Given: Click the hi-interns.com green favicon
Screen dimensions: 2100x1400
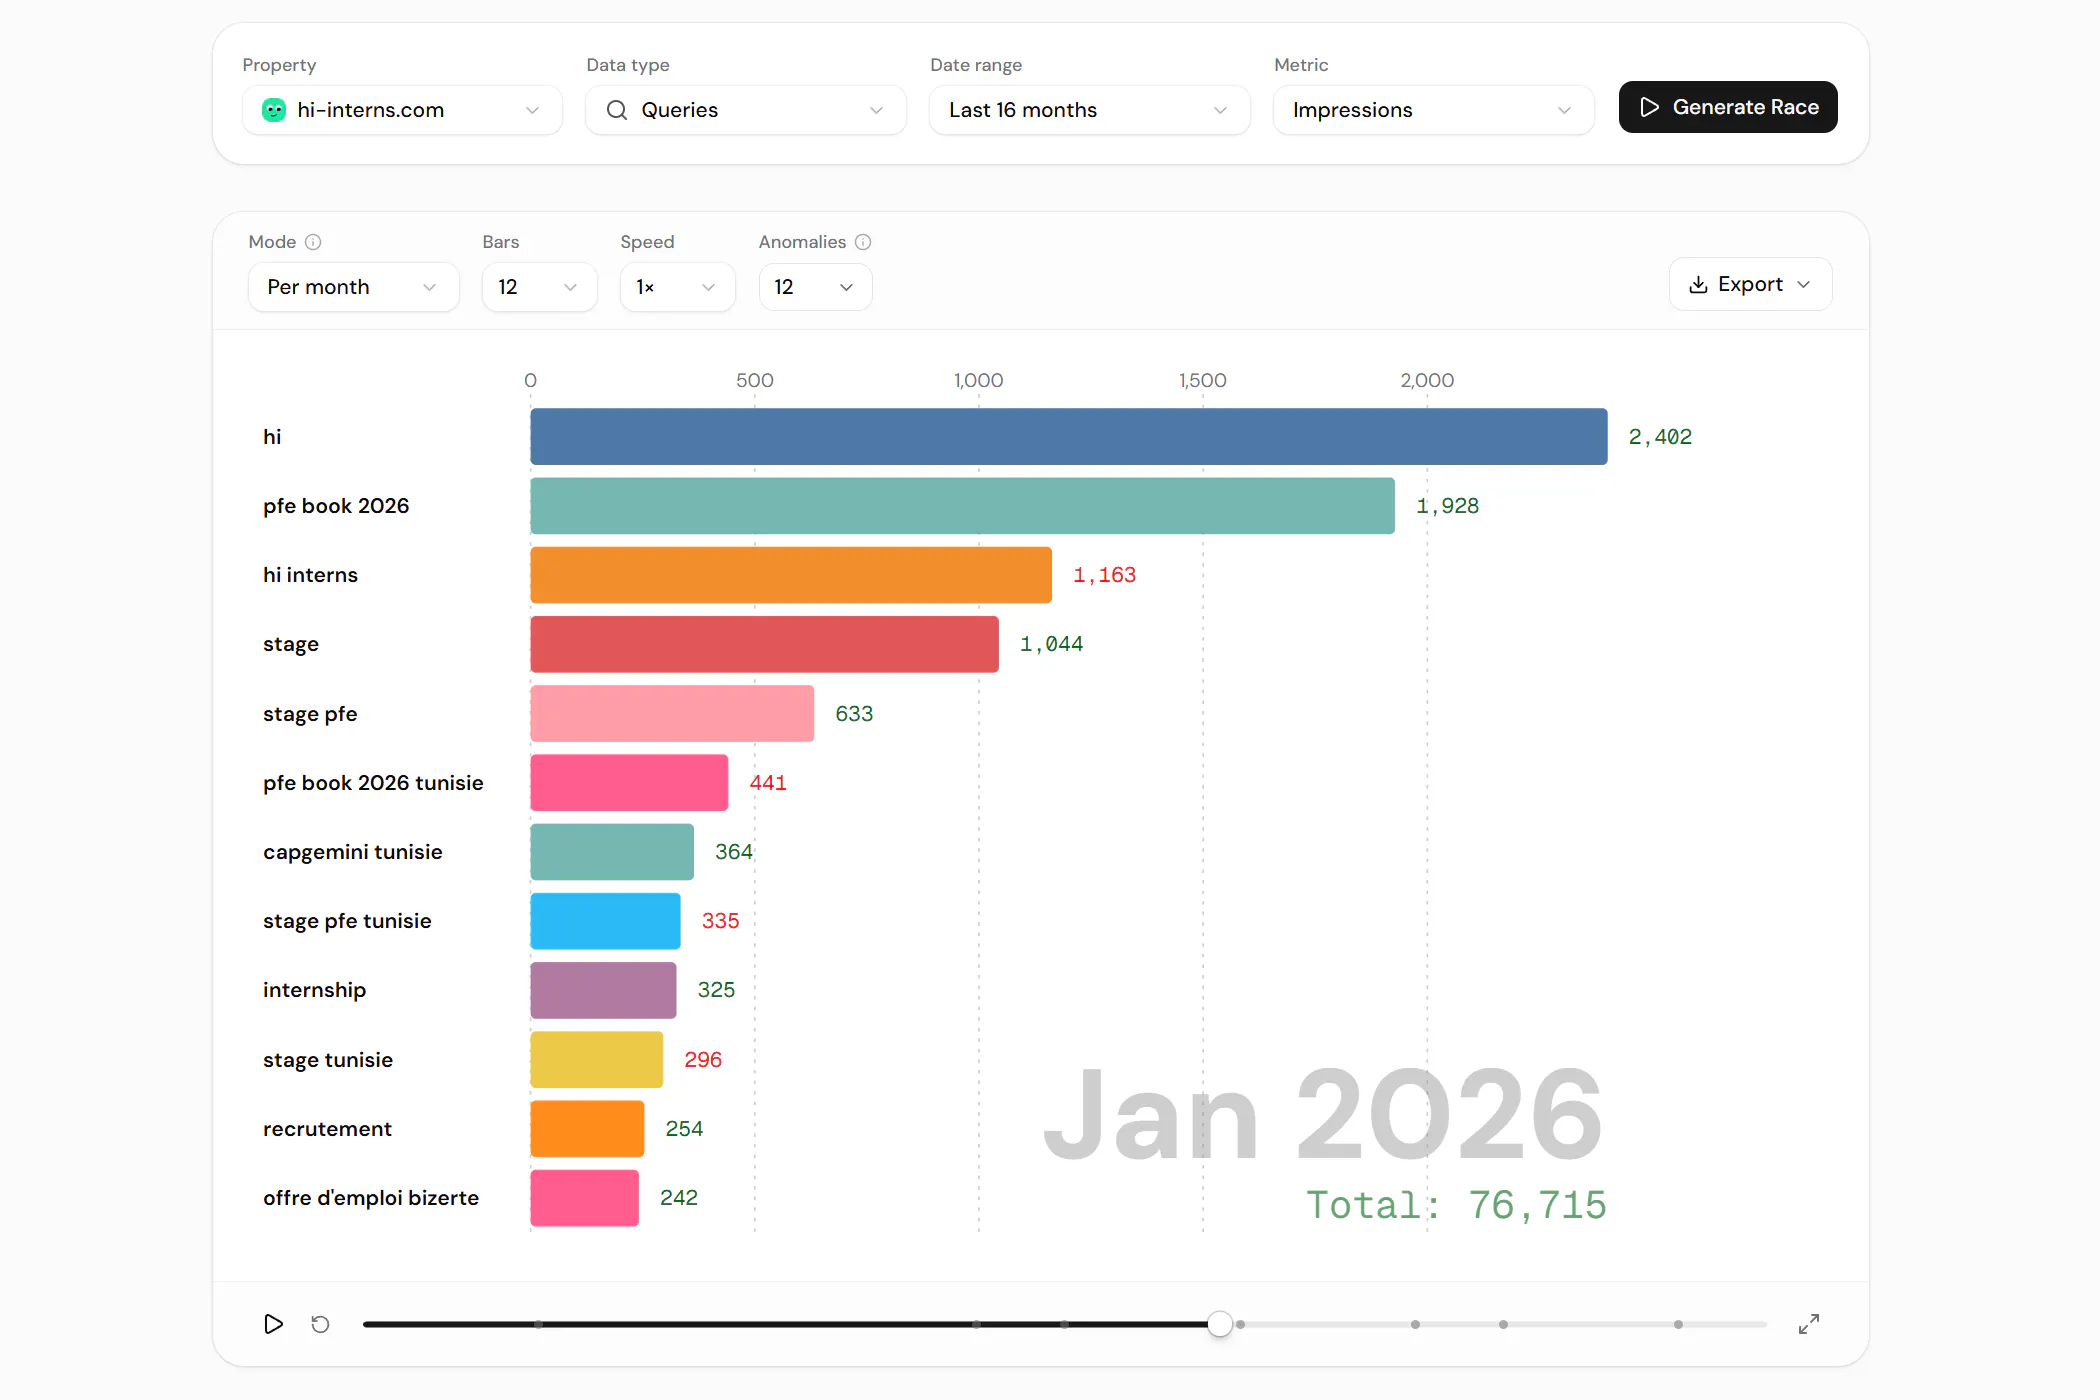Looking at the screenshot, I should point(274,110).
